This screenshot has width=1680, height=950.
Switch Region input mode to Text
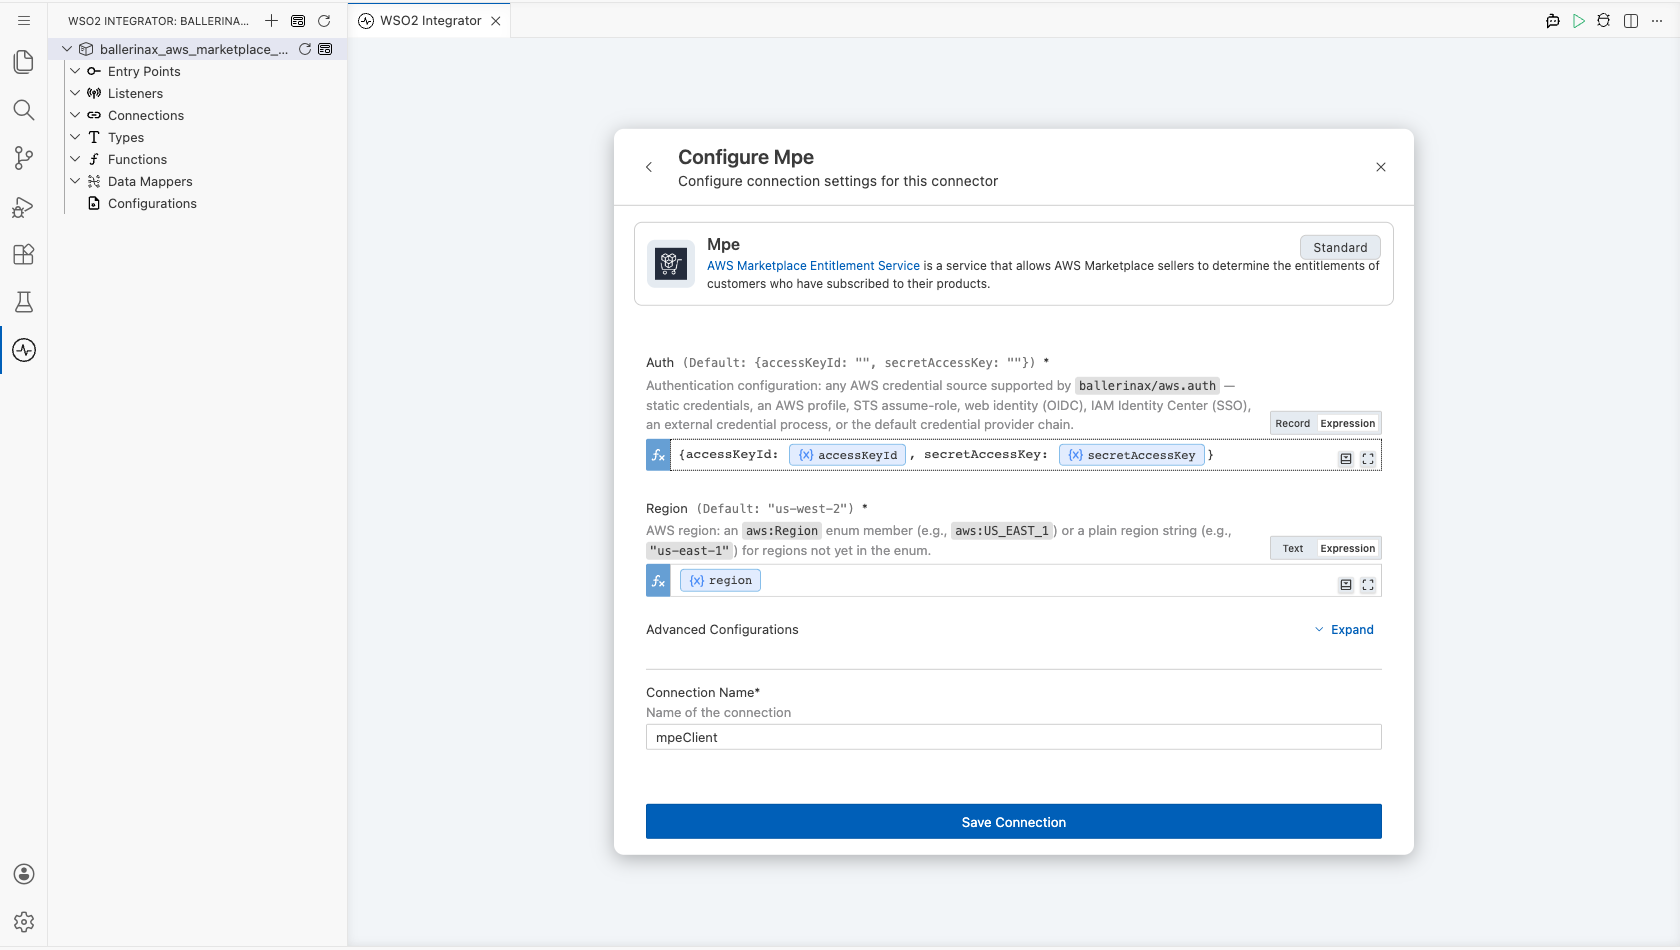1293,548
